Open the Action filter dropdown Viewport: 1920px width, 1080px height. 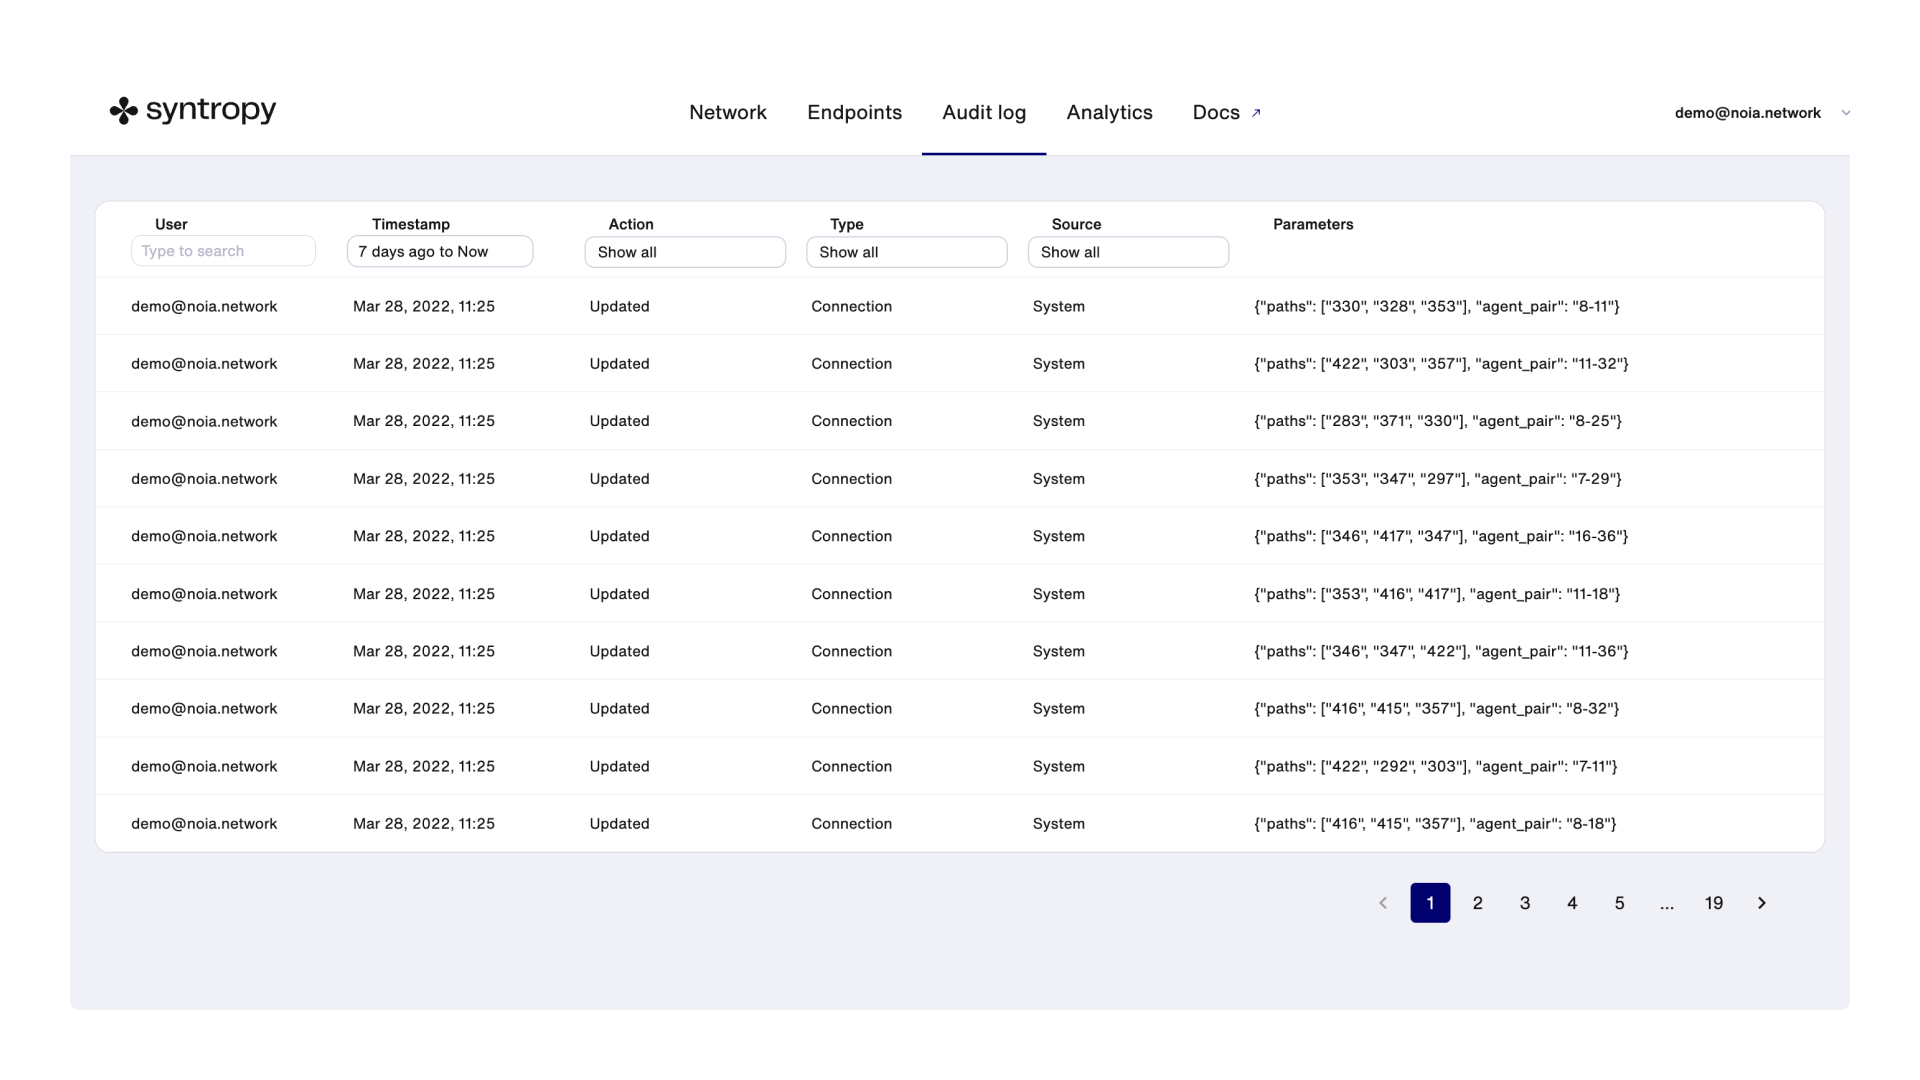tap(685, 252)
